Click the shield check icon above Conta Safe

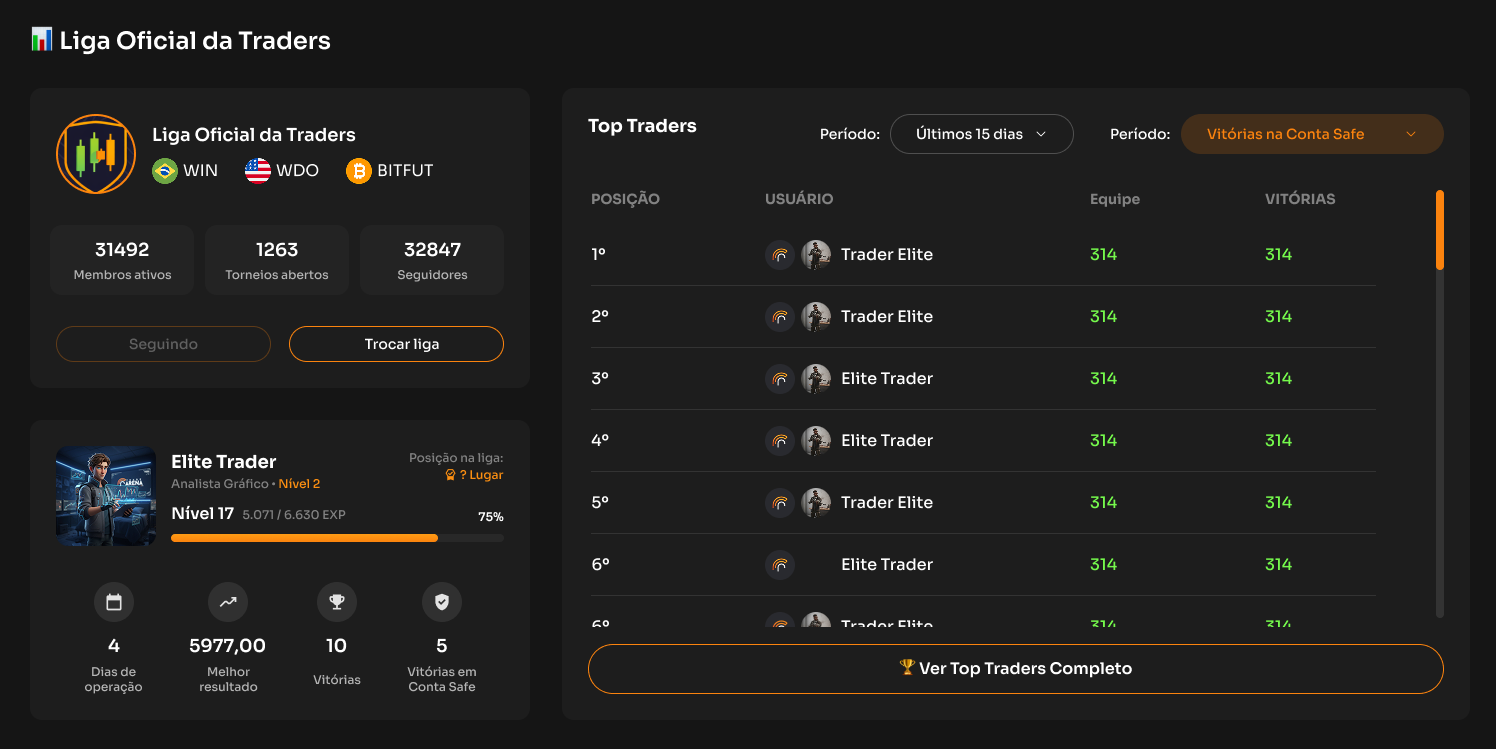pyautogui.click(x=442, y=602)
